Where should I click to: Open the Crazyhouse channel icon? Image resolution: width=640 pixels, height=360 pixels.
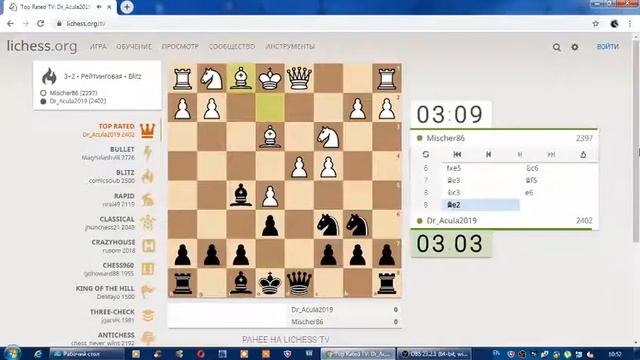click(x=148, y=246)
